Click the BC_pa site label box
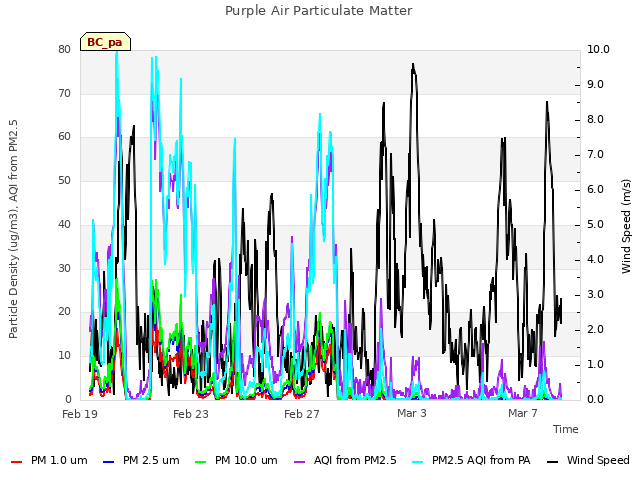Viewport: 640px width, 480px height. 105,42
